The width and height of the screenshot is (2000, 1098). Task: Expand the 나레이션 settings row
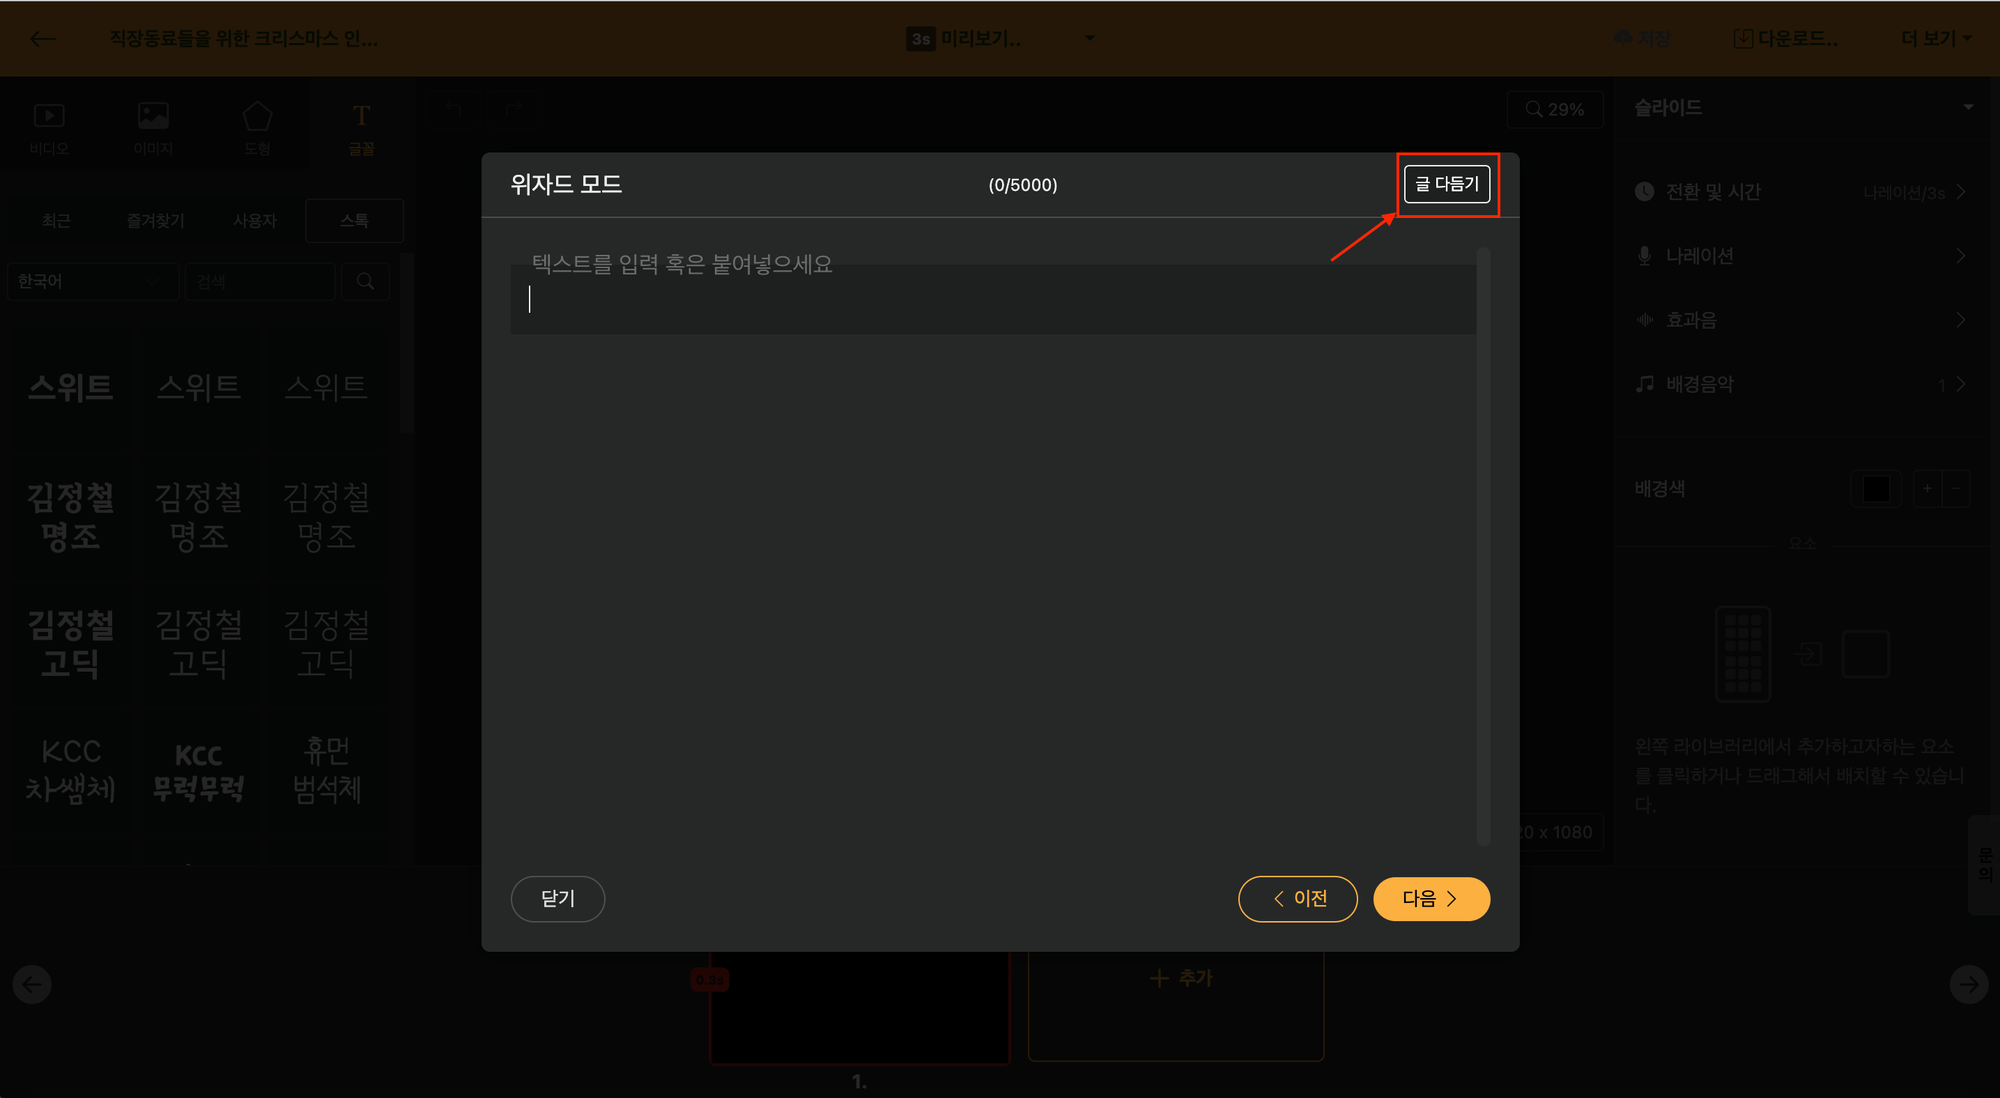point(1800,256)
